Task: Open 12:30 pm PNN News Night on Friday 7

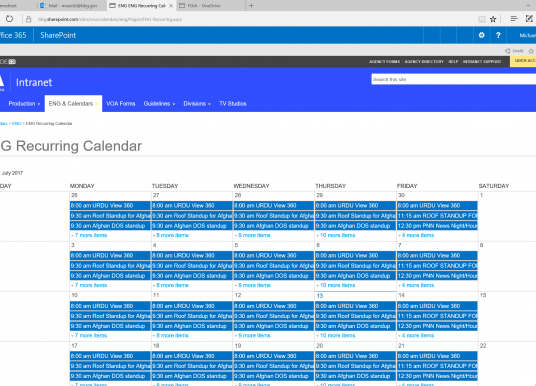Action: (x=437, y=276)
